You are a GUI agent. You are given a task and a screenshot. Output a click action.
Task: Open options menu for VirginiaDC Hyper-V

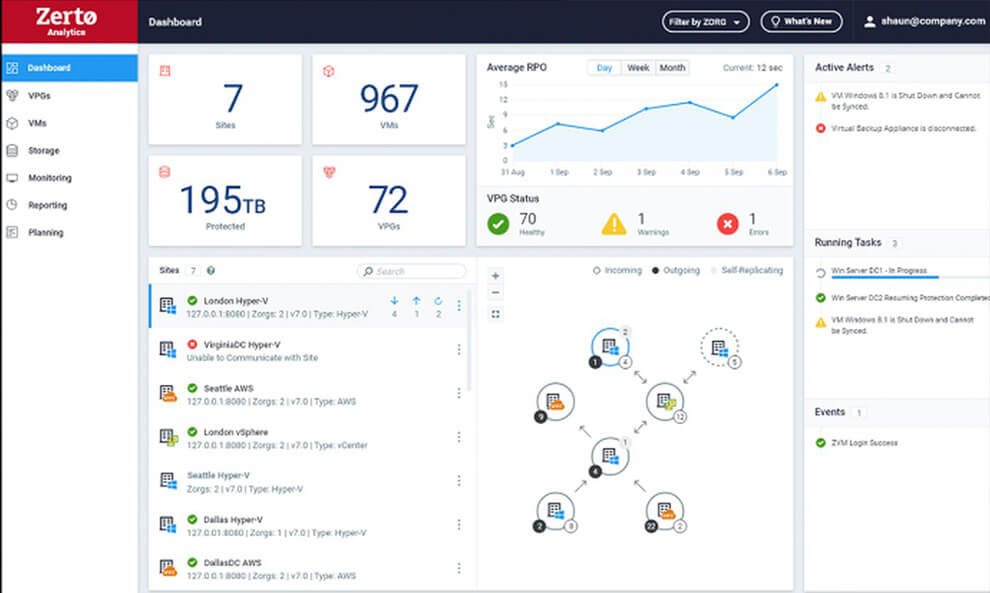[459, 349]
